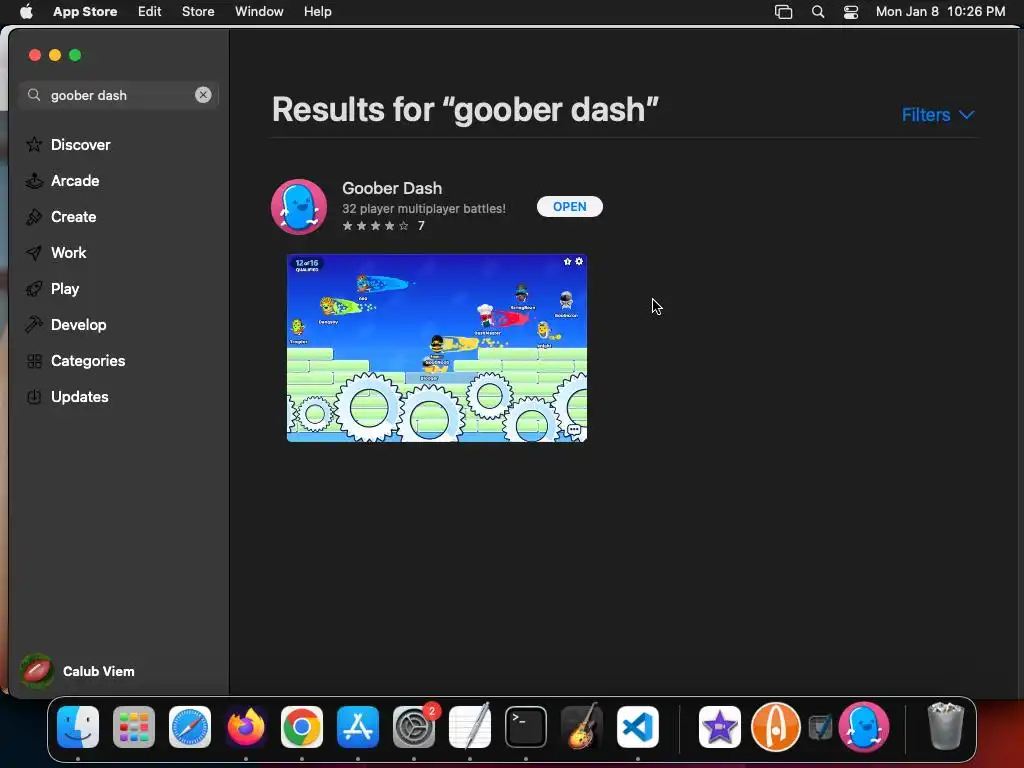Open Finder from the Dock
Viewport: 1024px width, 768px height.
pos(78,727)
